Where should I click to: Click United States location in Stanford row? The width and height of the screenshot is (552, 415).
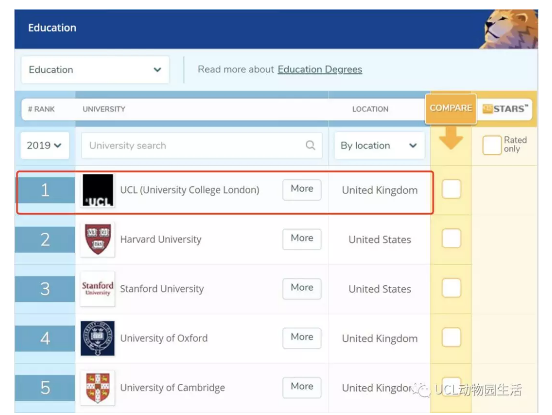(x=380, y=289)
